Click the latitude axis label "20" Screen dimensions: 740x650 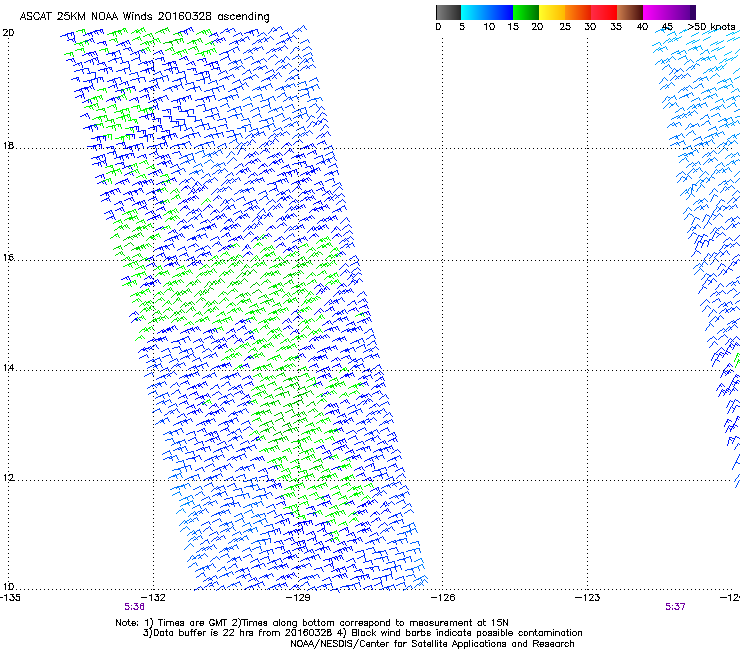(8, 33)
